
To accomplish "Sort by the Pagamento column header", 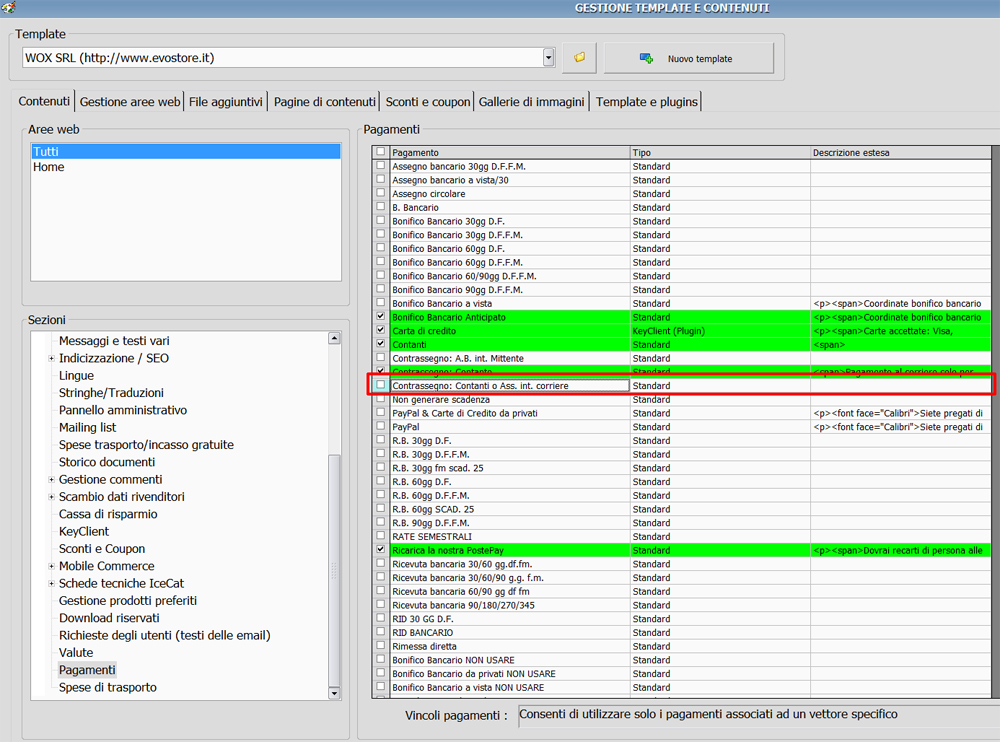I will tap(510, 152).
